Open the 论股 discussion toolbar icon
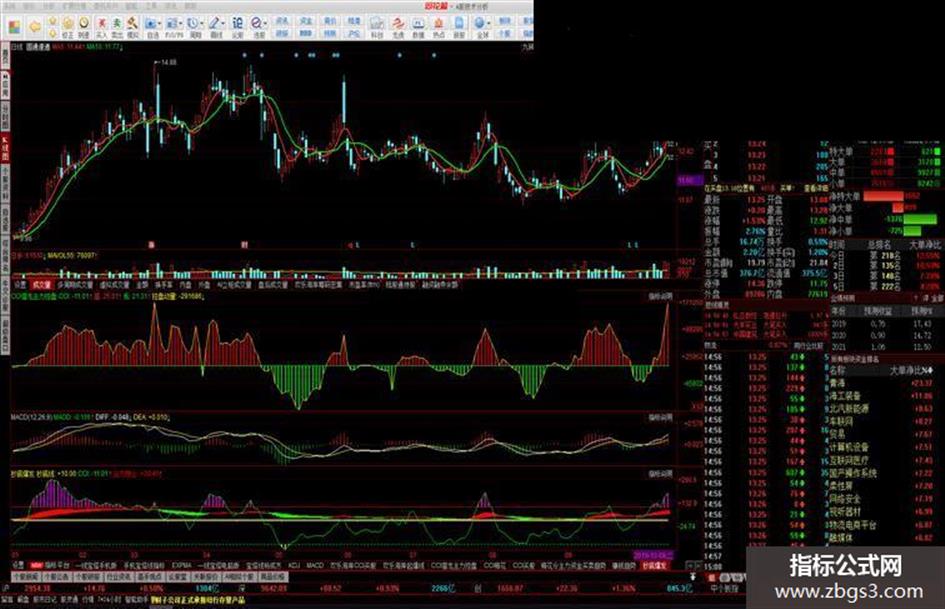This screenshot has height=609, width=945. [x=237, y=28]
